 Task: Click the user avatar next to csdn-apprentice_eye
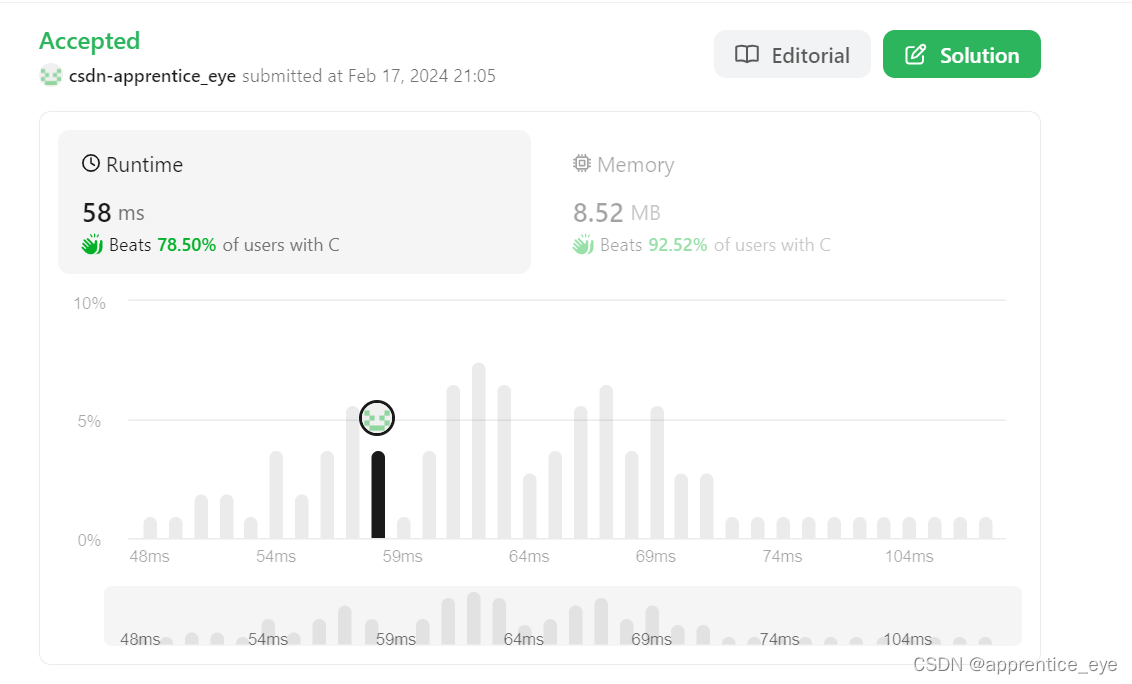51,75
